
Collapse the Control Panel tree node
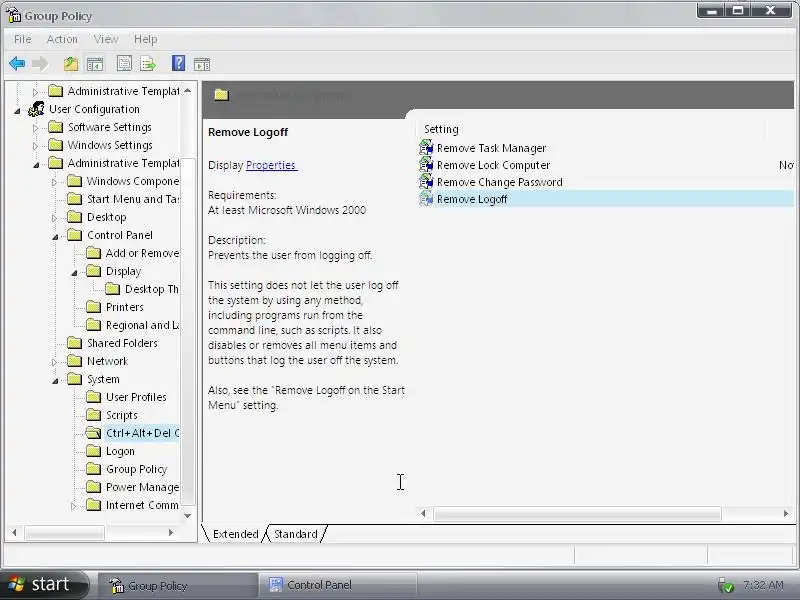[x=55, y=236]
